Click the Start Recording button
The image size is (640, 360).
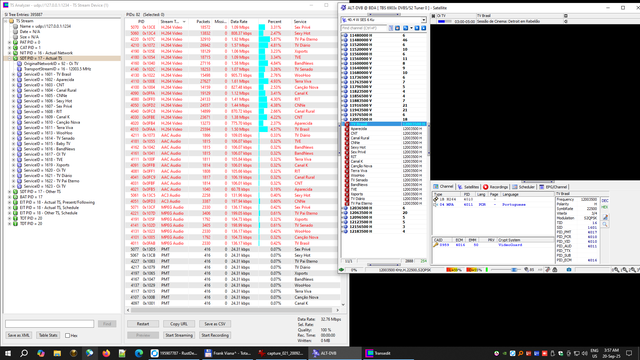[x=215, y=336]
